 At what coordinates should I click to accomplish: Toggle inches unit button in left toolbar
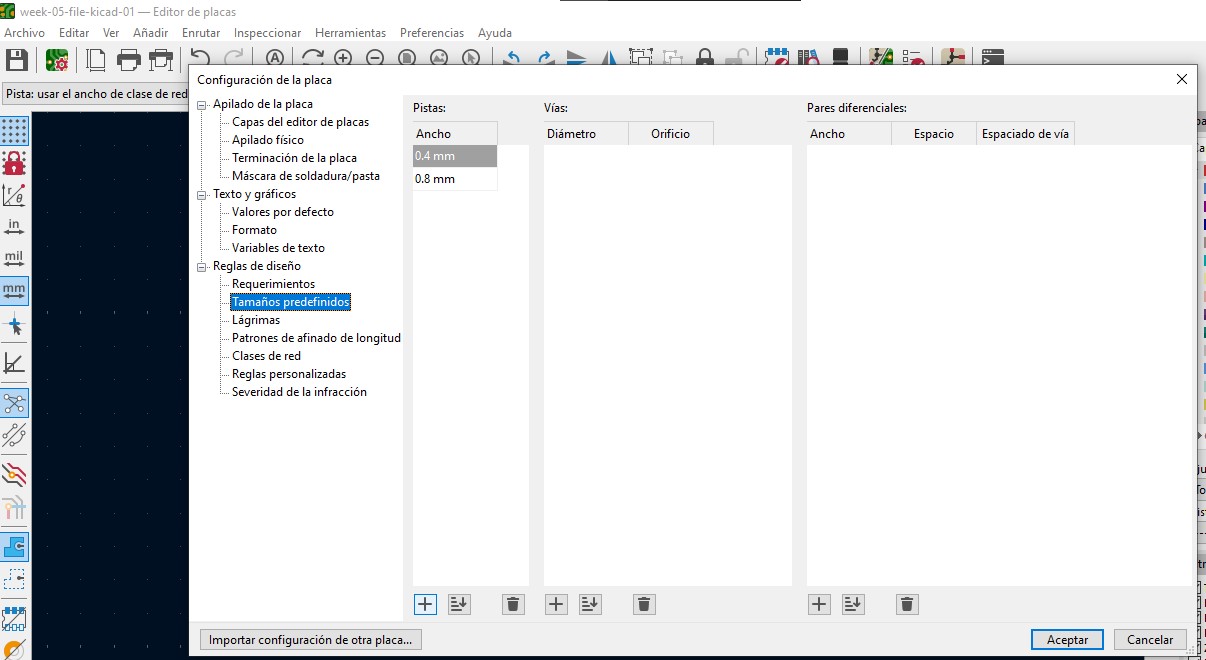pyautogui.click(x=14, y=226)
